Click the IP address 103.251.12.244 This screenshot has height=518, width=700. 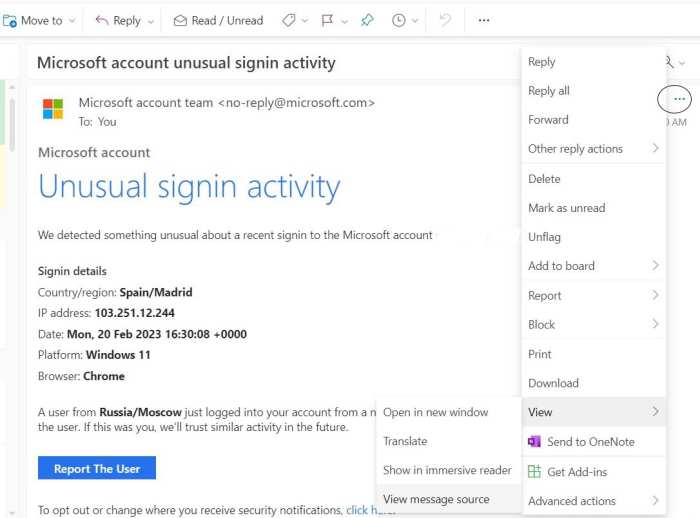134,313
